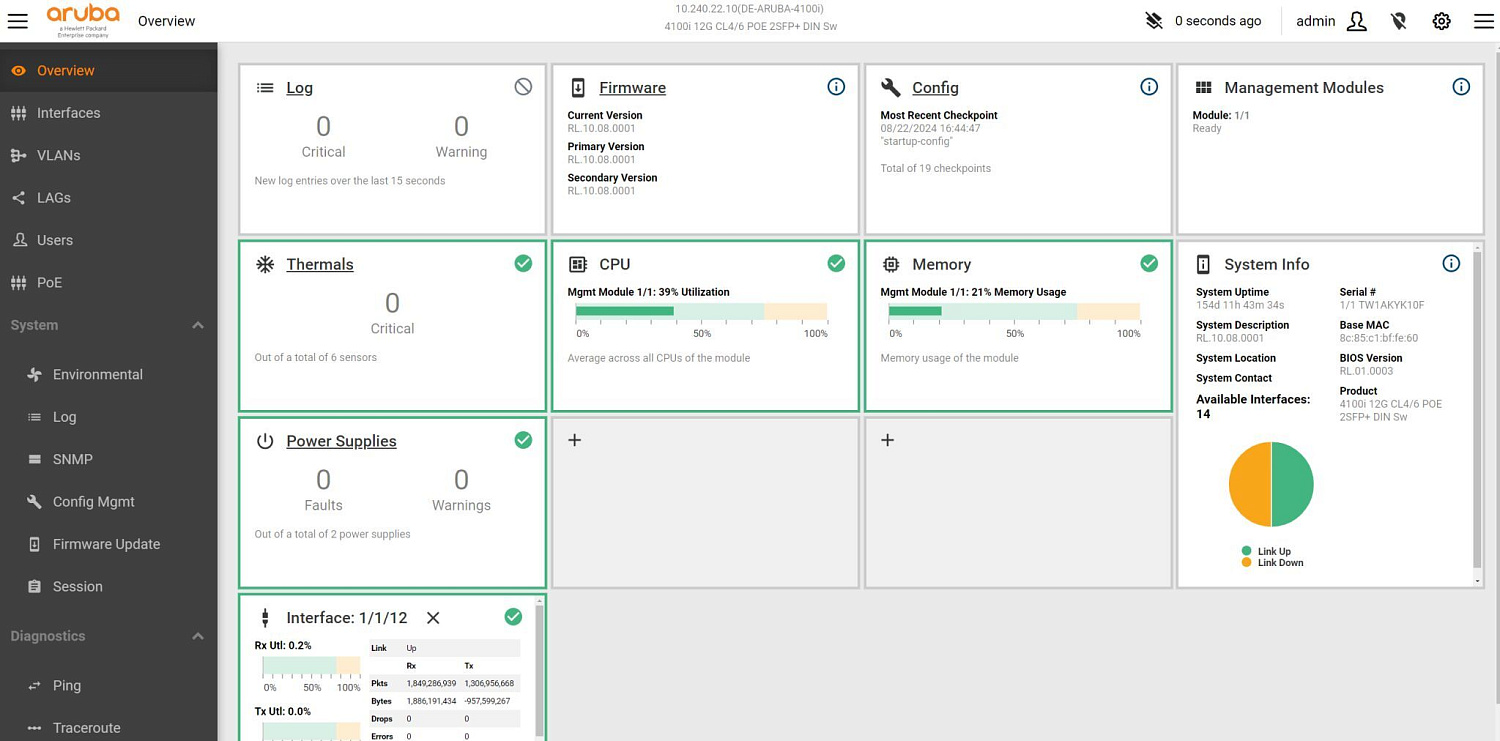This screenshot has height=741, width=1500.
Task: Open LAGs in the sidebar
Action: click(x=108, y=198)
